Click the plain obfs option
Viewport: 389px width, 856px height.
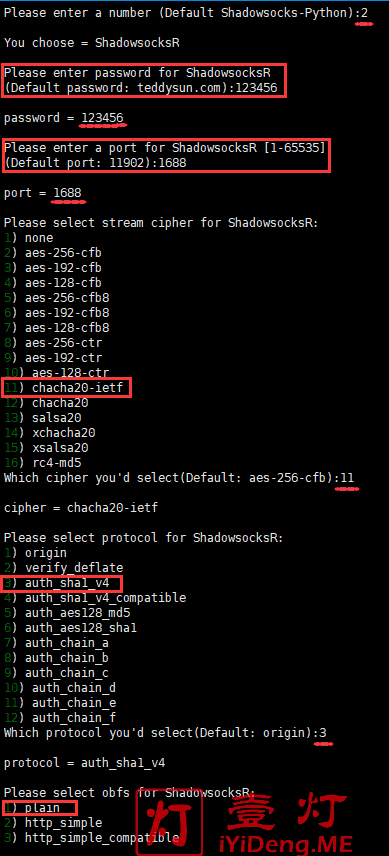tap(39, 808)
